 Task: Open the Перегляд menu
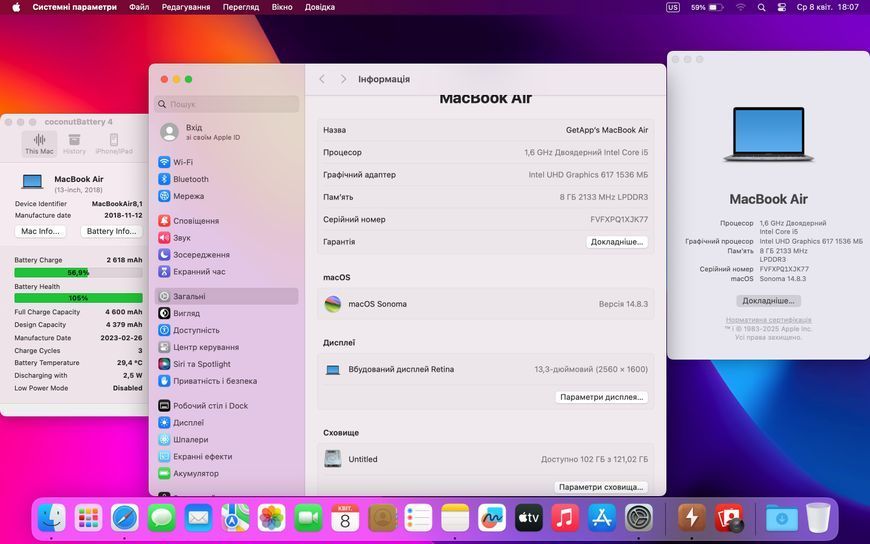[x=241, y=7]
